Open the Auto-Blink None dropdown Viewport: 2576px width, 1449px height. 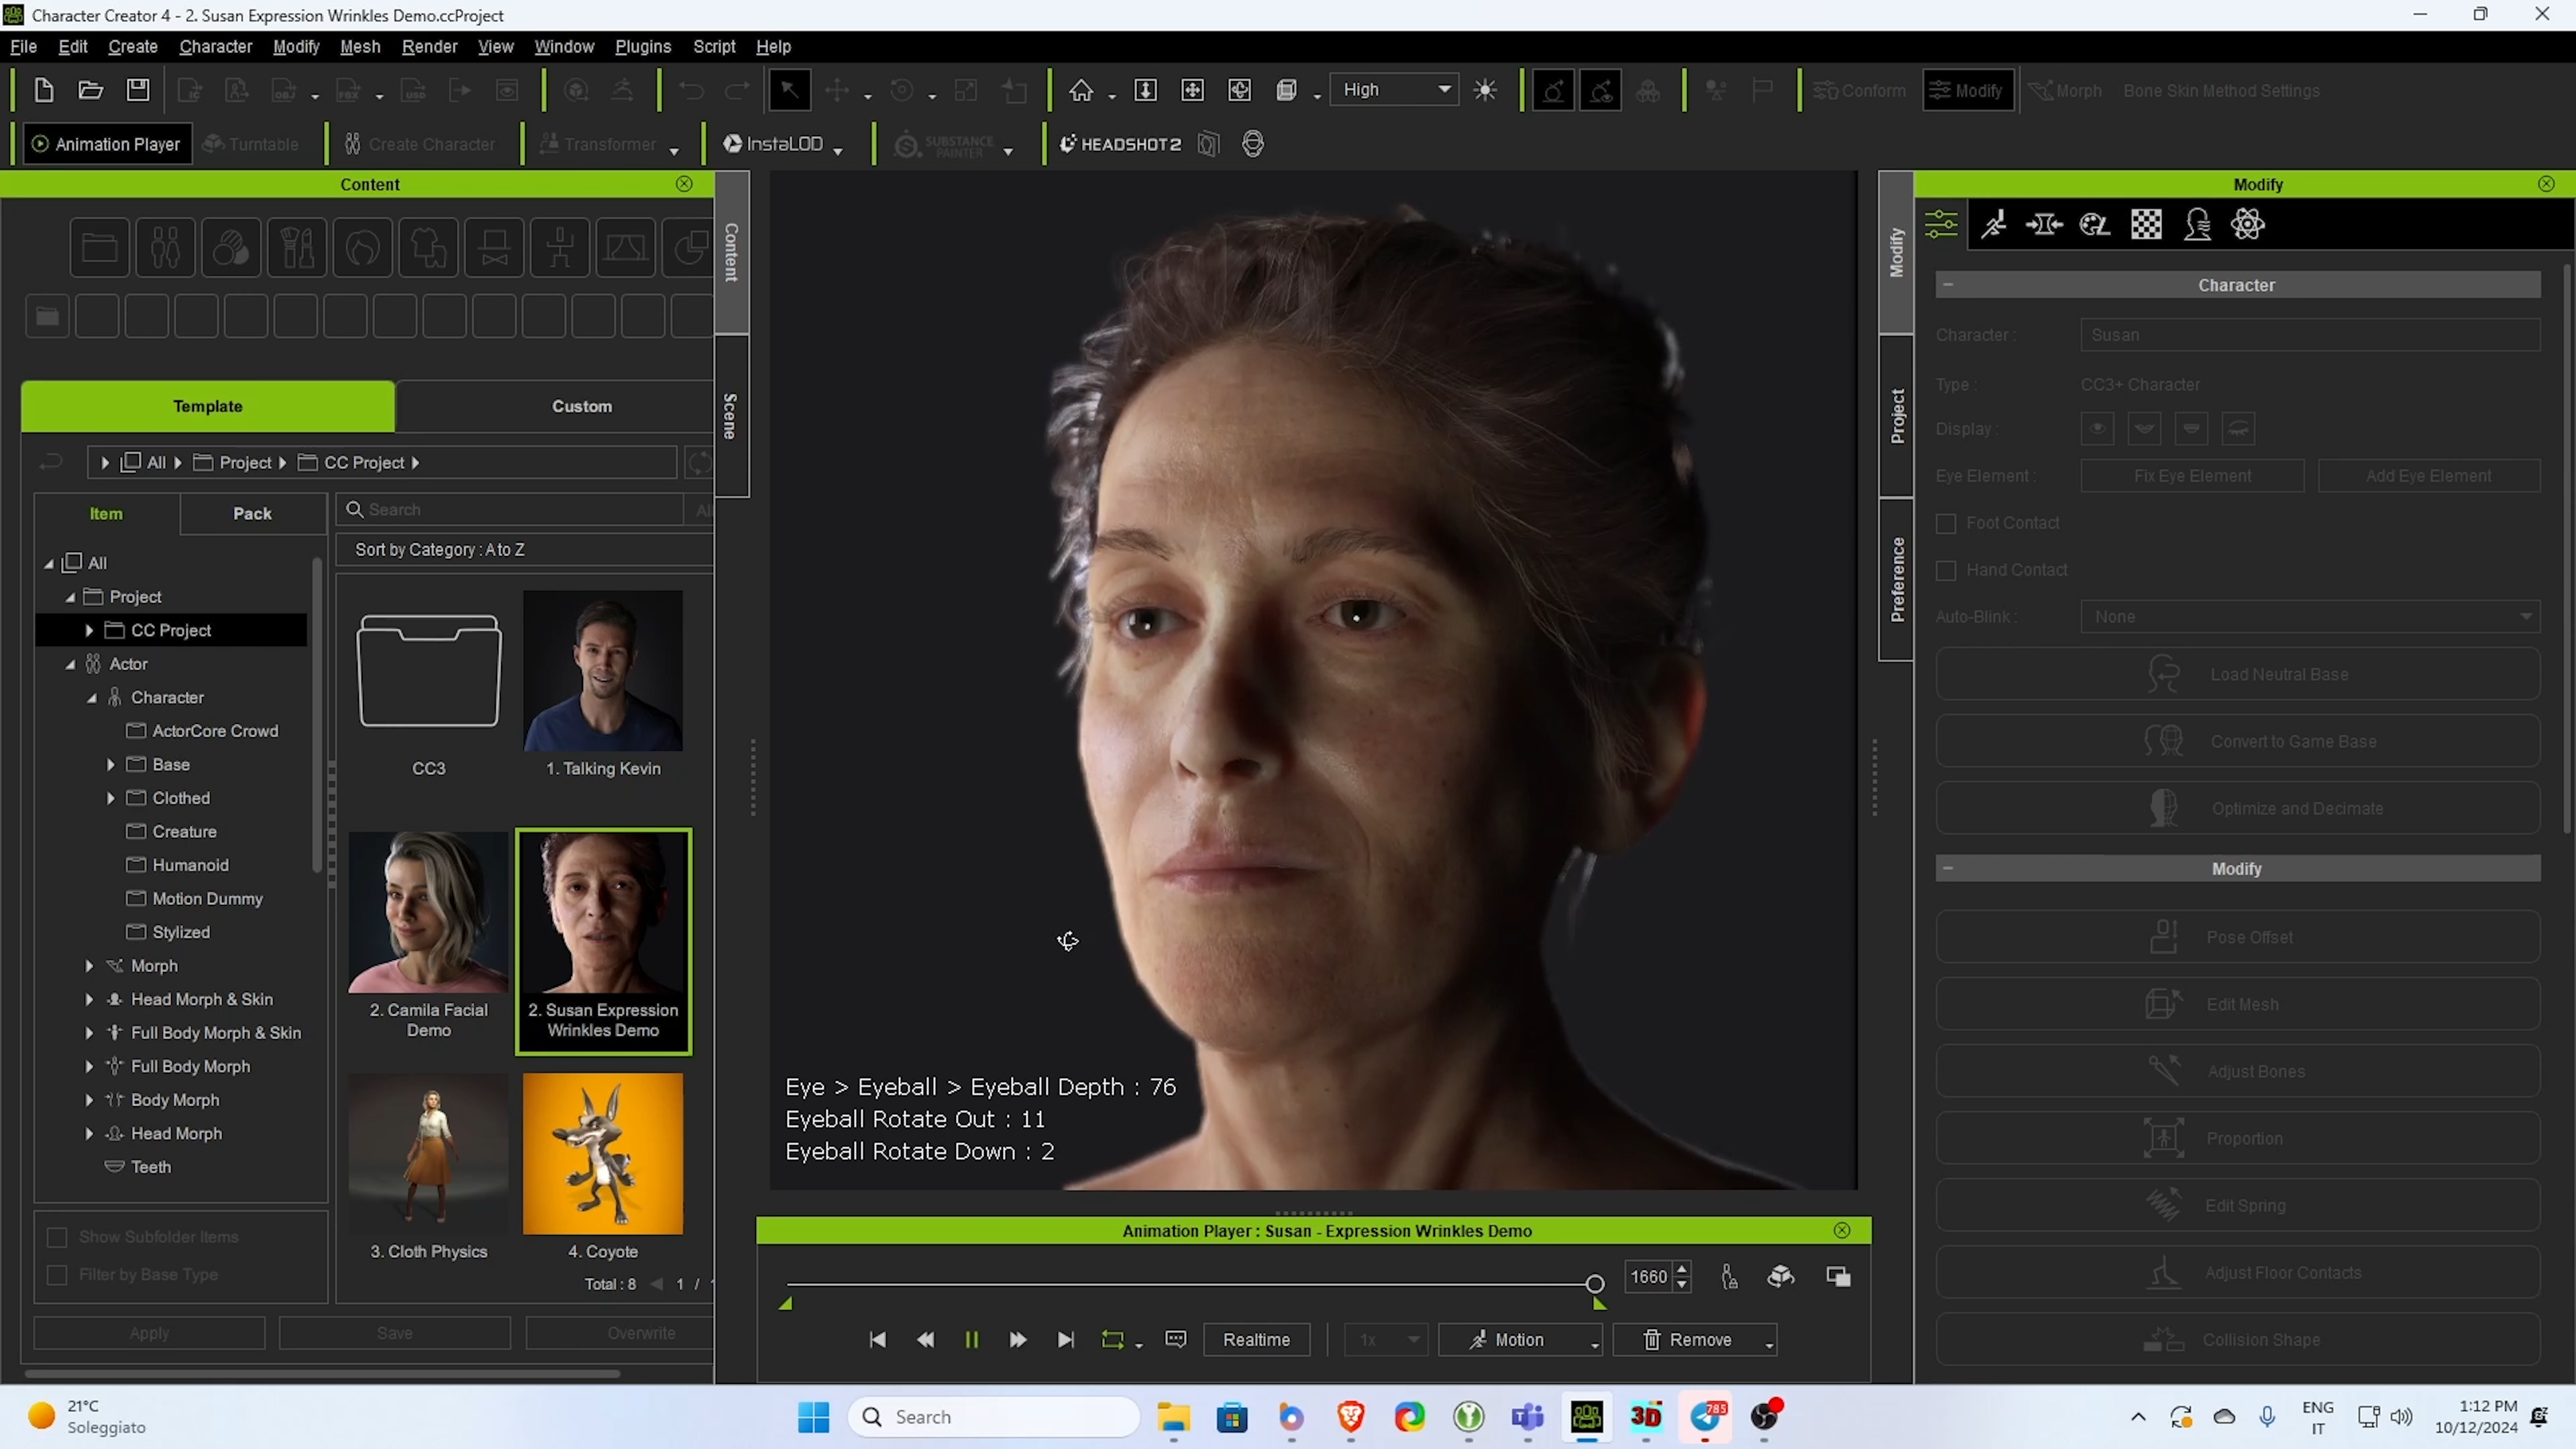(2310, 617)
